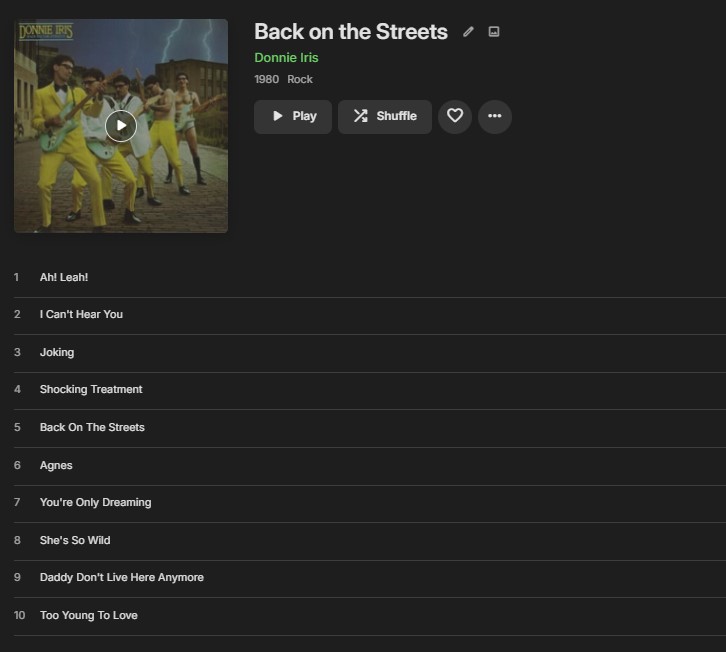Click the image icon next to album title

tap(493, 32)
